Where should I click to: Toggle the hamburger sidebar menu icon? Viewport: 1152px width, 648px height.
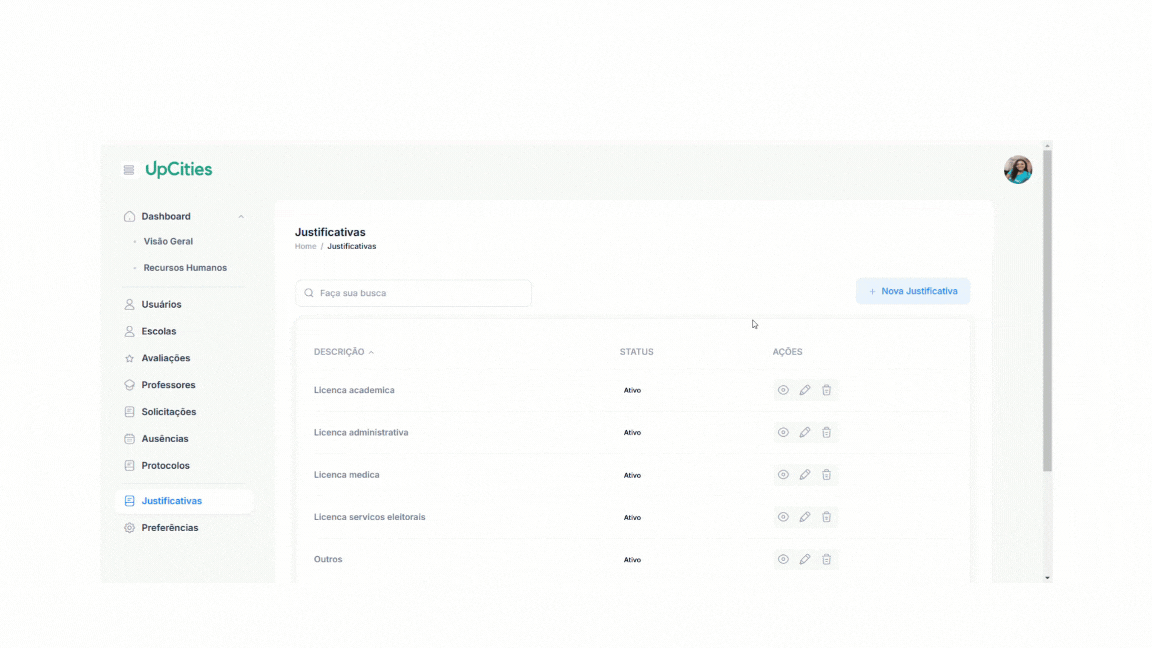point(129,170)
